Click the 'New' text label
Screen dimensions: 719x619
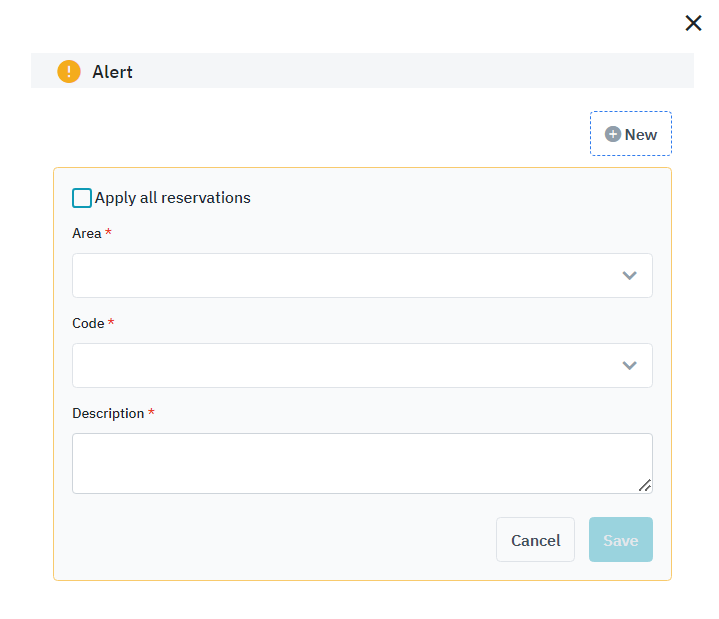click(x=641, y=135)
